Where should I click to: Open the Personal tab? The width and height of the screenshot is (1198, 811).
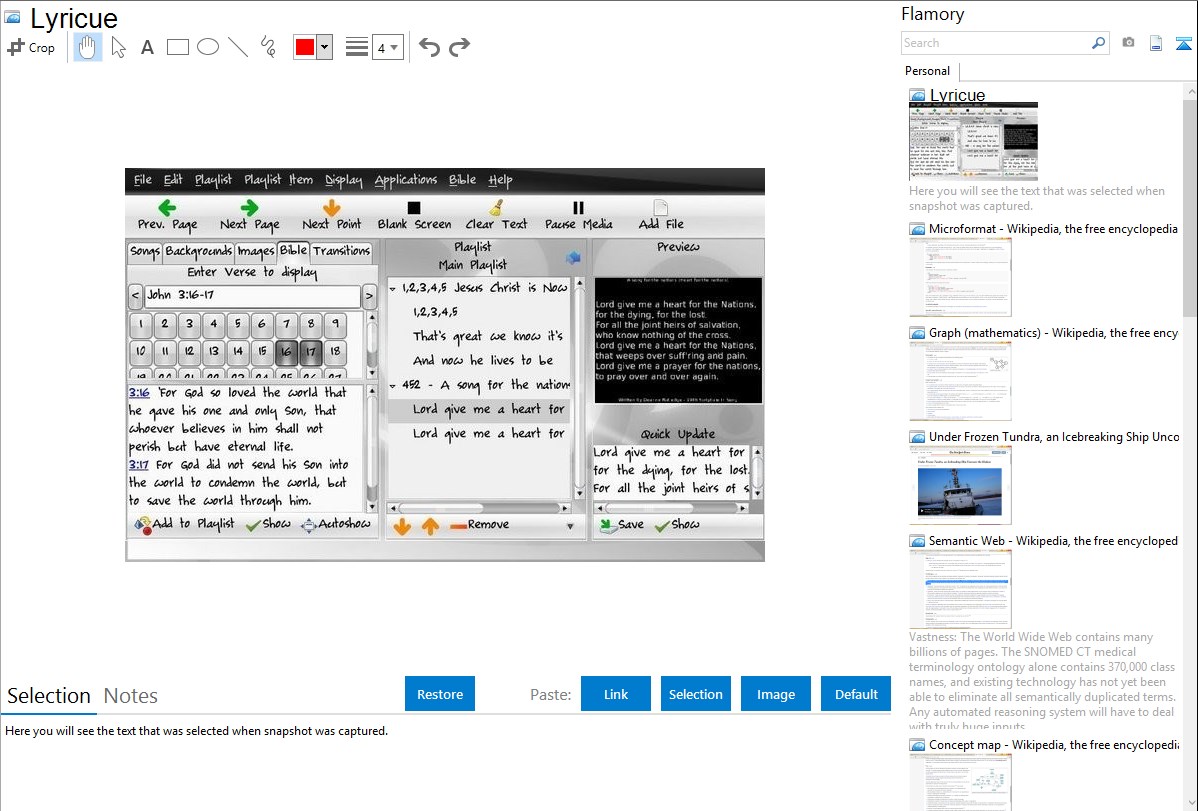(927, 71)
